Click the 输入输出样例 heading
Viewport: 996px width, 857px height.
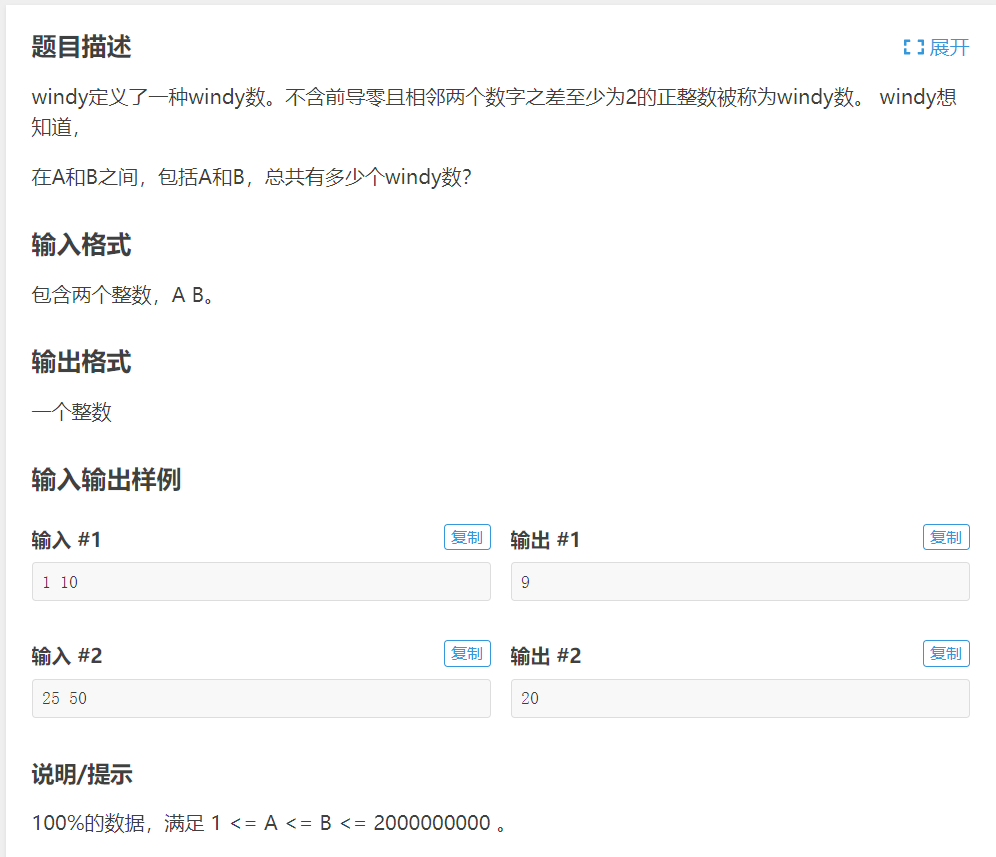click(106, 480)
